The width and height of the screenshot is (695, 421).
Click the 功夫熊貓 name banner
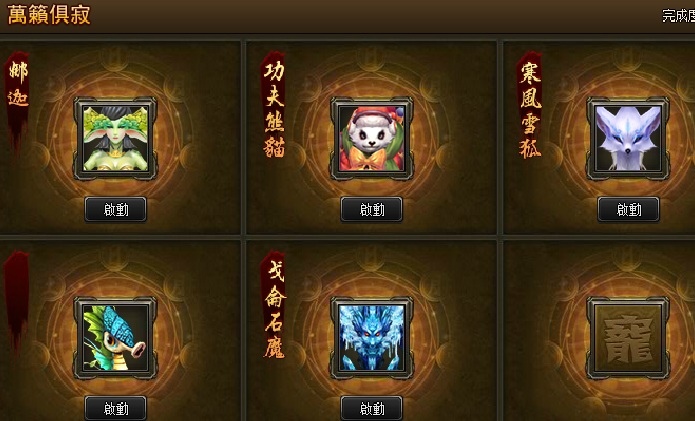pyautogui.click(x=273, y=105)
